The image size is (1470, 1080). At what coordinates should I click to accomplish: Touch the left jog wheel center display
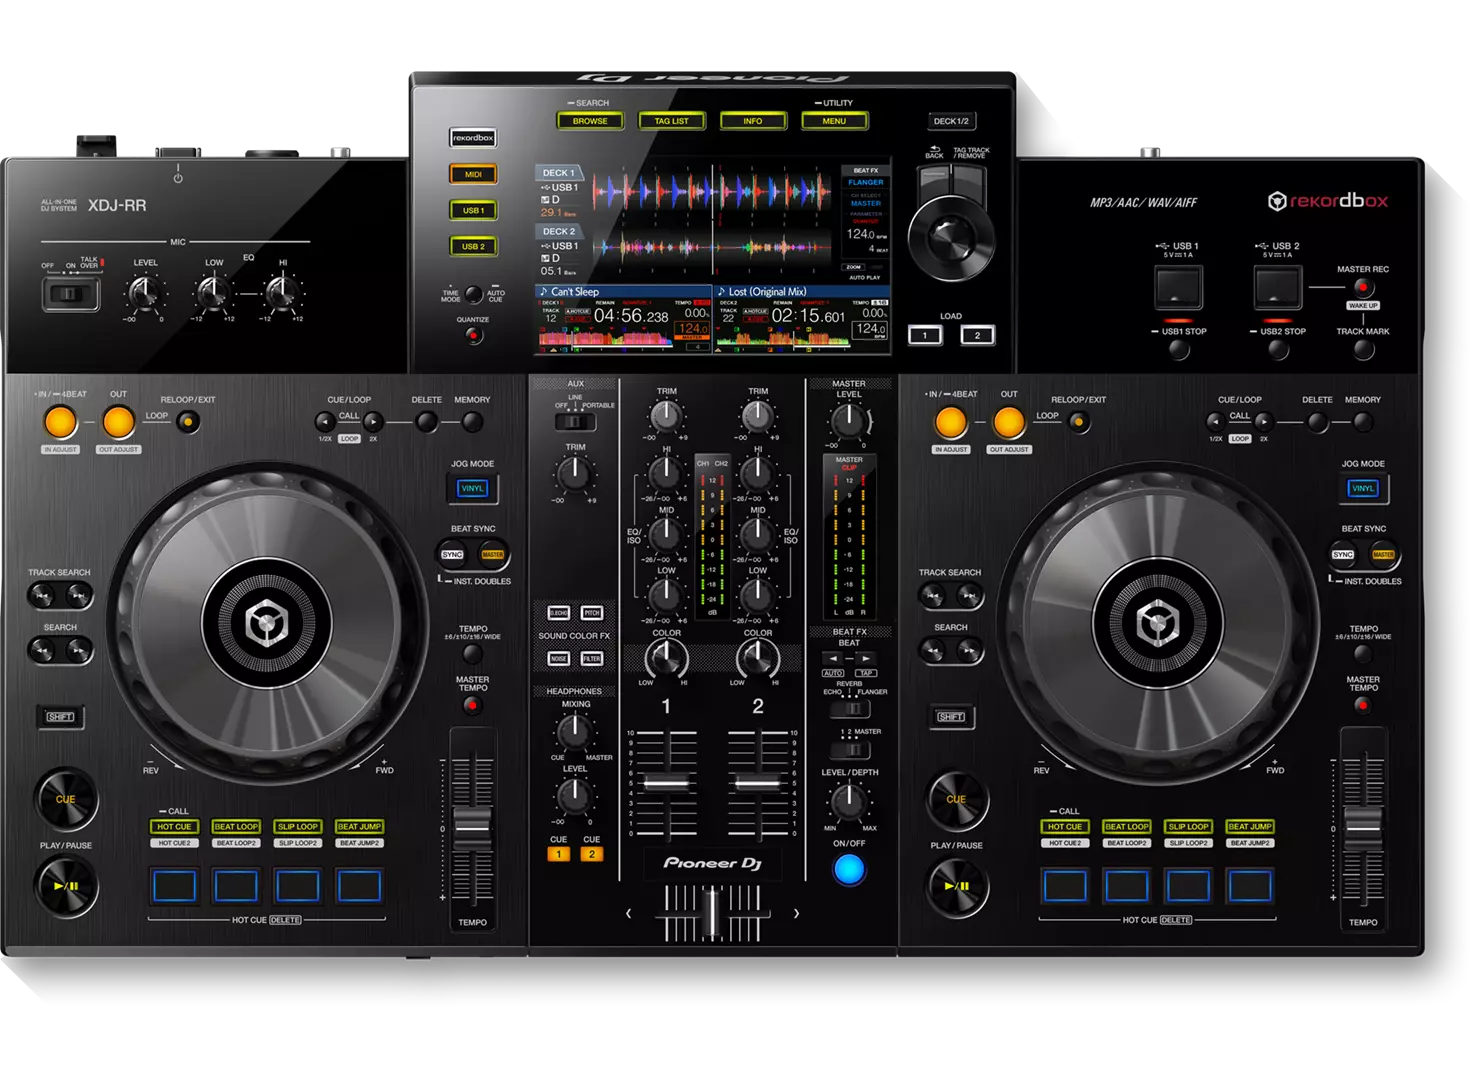(267, 624)
